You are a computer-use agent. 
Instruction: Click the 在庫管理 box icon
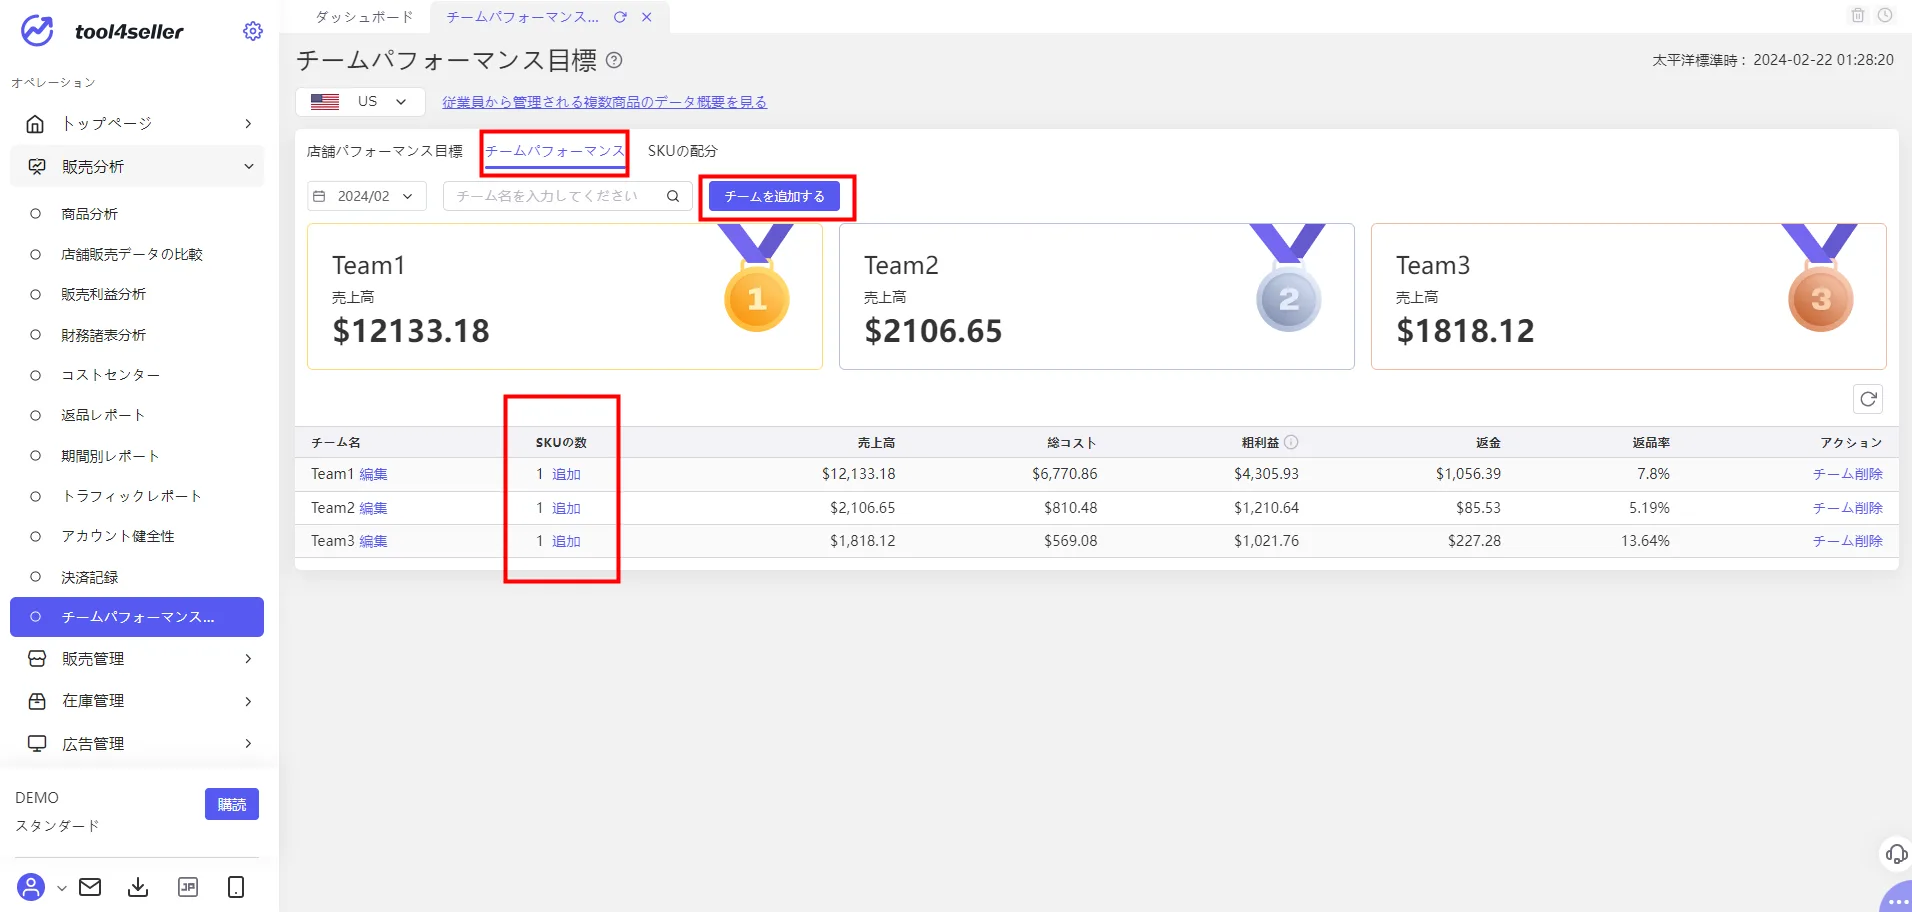point(37,701)
